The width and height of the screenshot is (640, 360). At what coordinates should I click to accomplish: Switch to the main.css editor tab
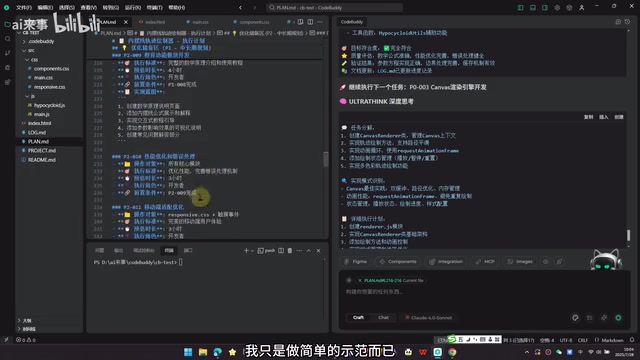click(x=198, y=22)
